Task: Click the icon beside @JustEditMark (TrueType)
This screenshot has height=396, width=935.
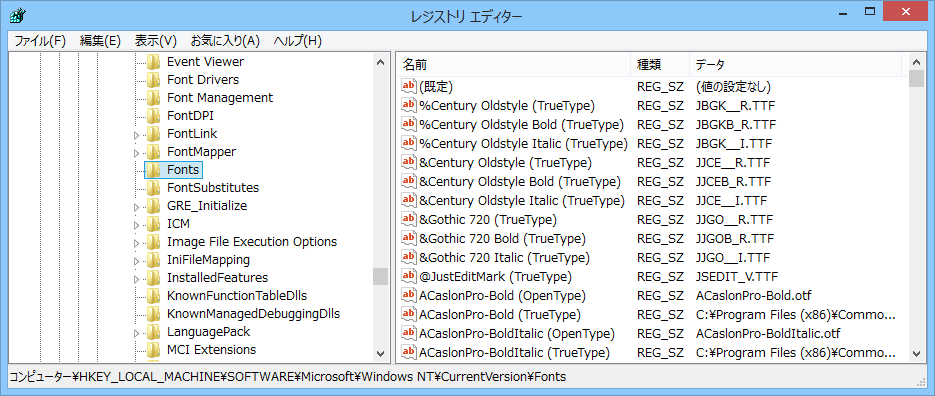Action: [408, 277]
